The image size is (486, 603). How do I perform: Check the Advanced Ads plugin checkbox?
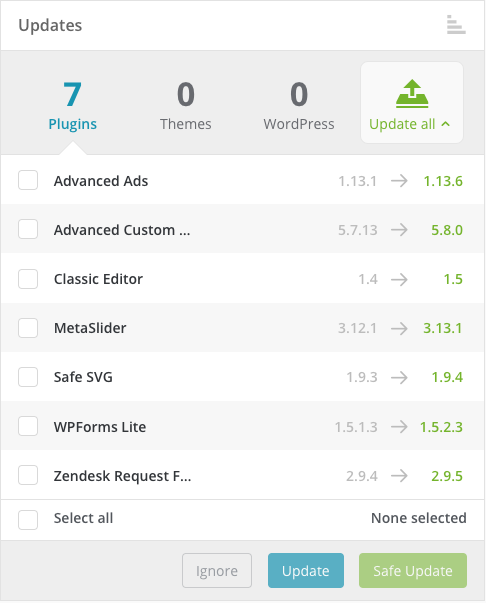(28, 180)
